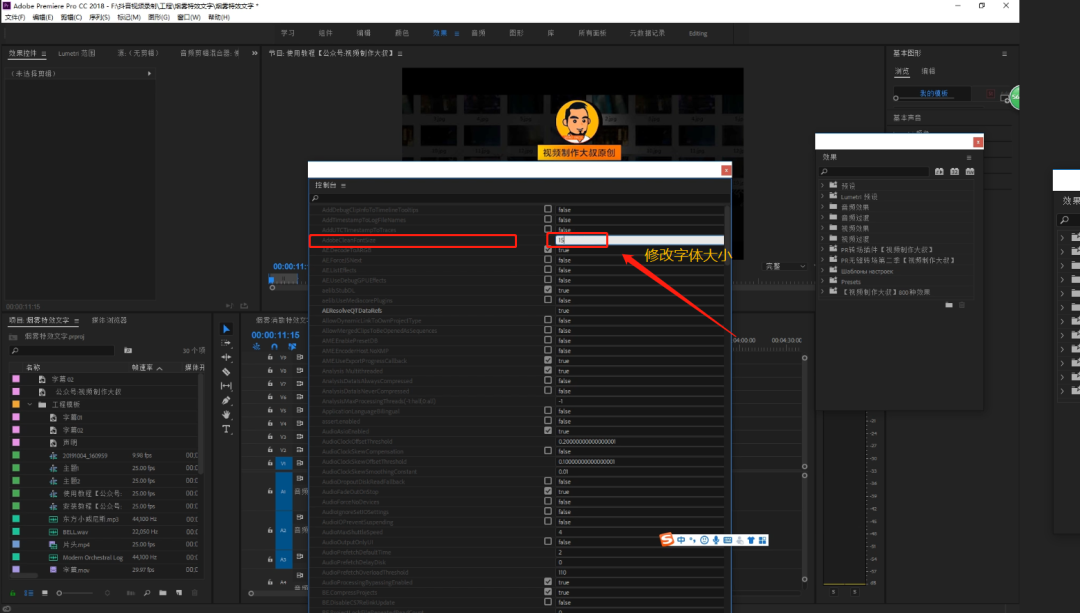Click the timeline zoom scroll bar handle

(x=251, y=593)
